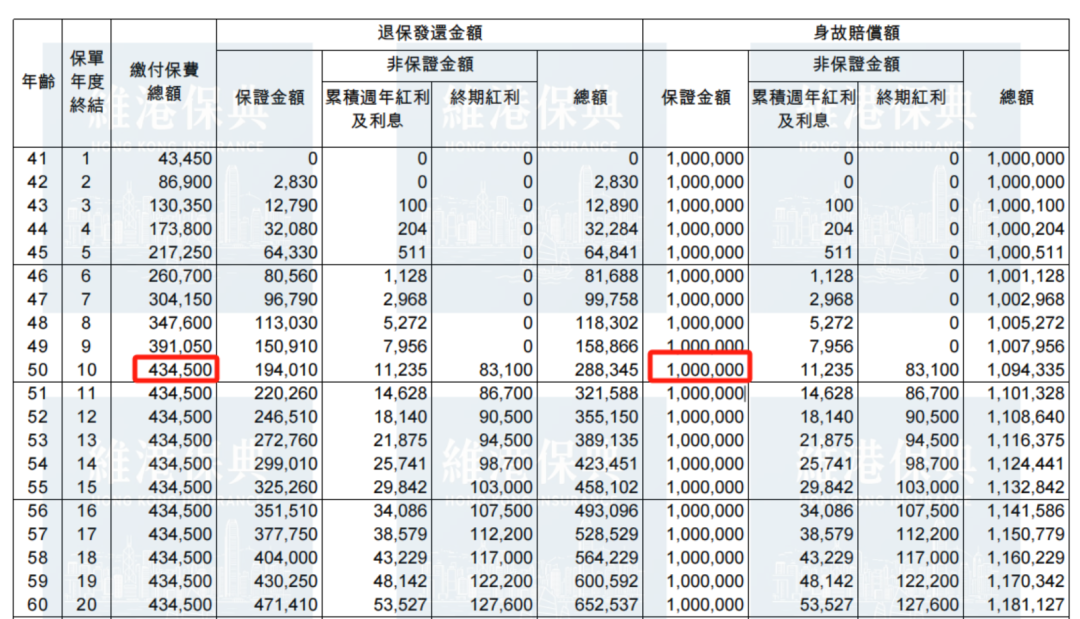The image size is (1080, 619).
Task: Select the 退保發還金額 header
Action: coord(431,33)
